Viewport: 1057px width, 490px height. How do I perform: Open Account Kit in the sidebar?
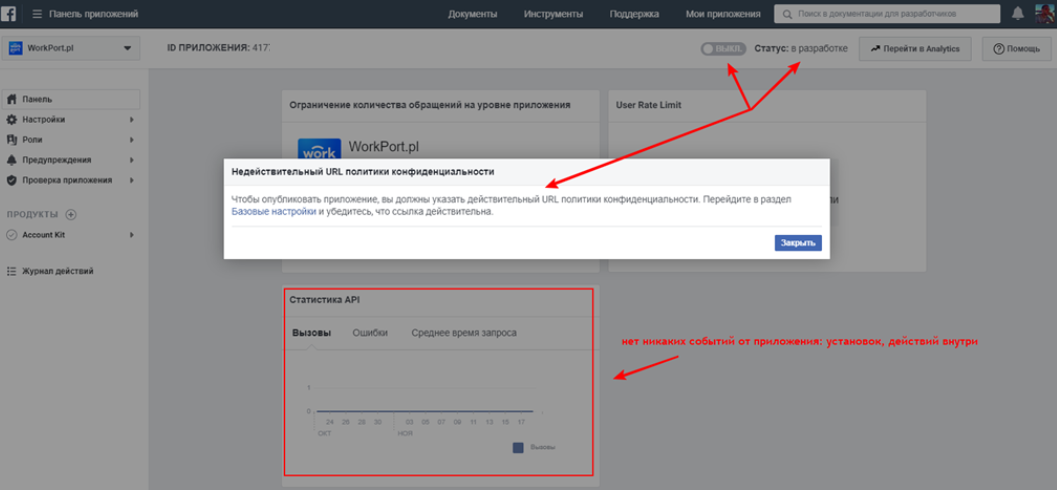point(44,235)
